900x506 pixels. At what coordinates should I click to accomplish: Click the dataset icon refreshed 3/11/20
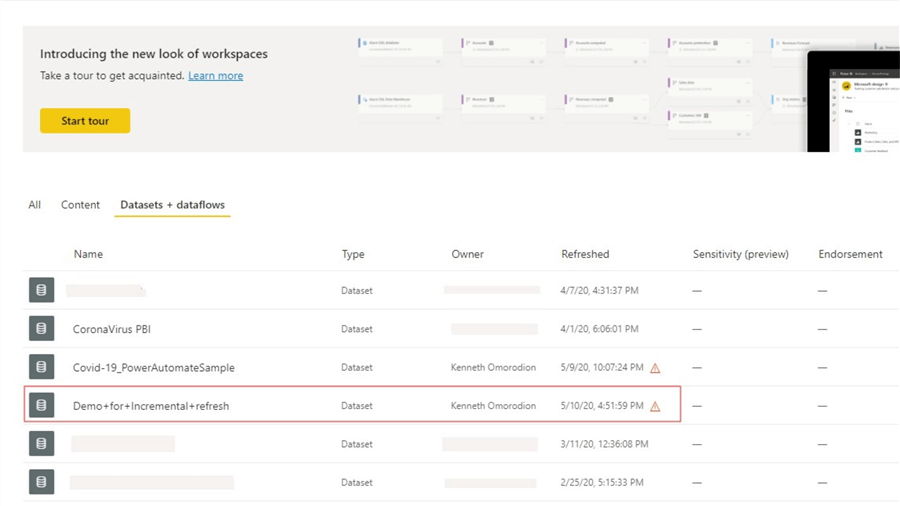click(41, 444)
